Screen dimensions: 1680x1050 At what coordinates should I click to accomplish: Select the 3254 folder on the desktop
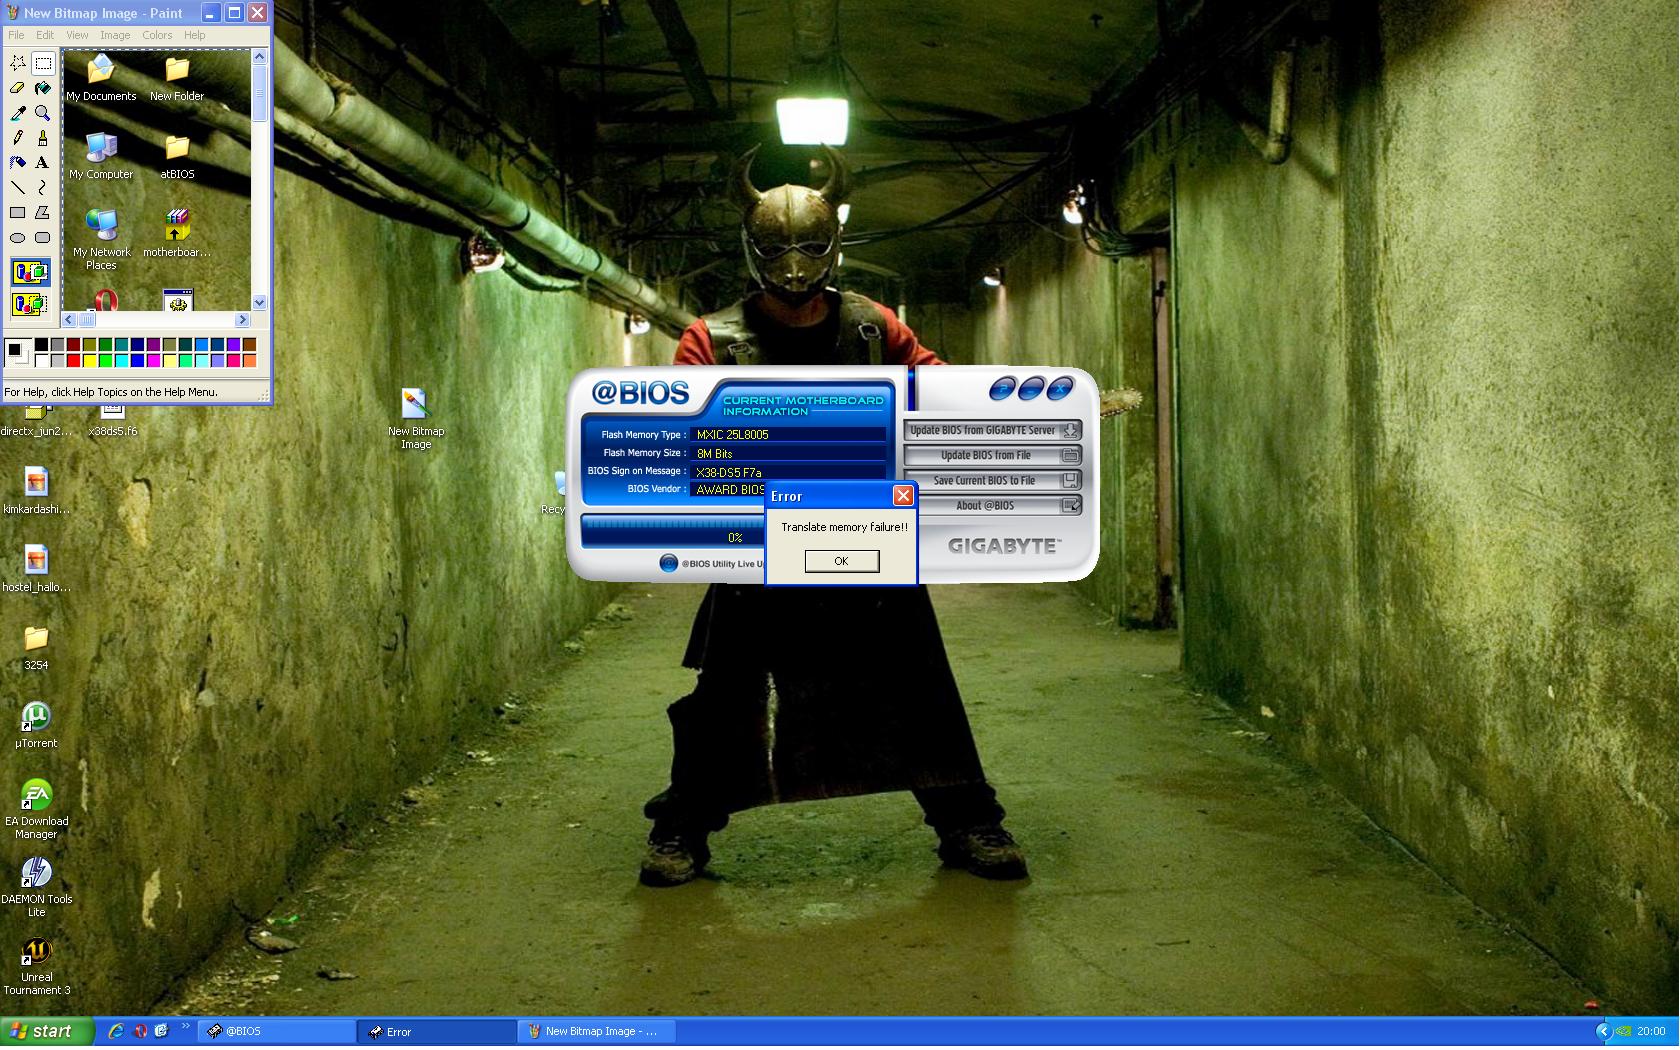pyautogui.click(x=36, y=647)
